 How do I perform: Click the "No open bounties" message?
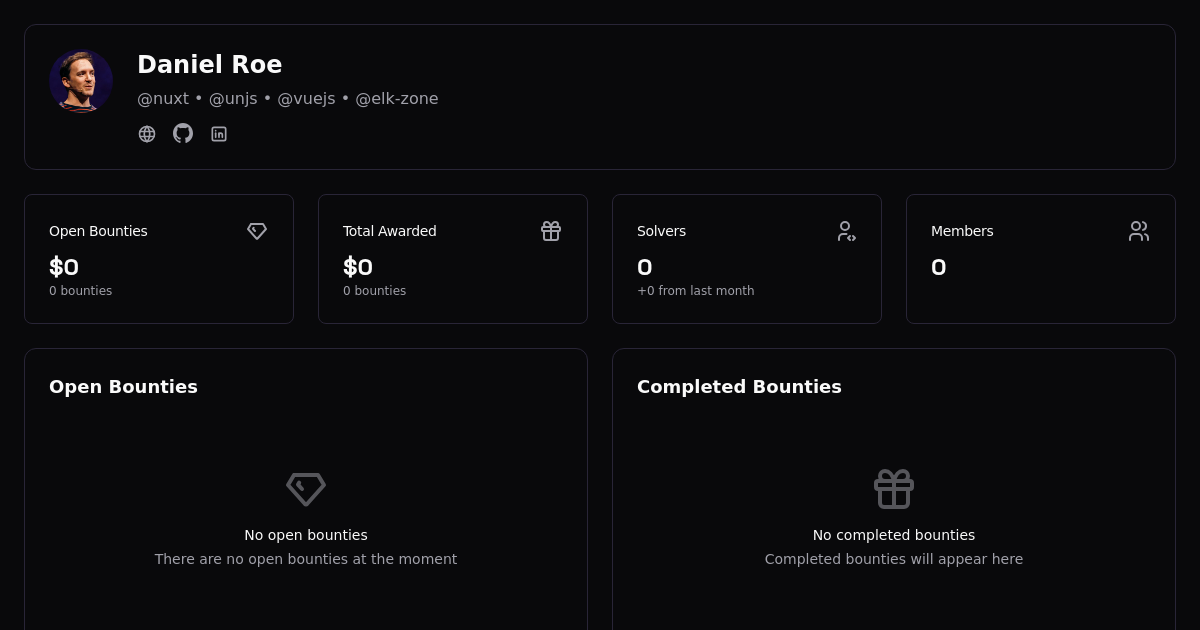[306, 535]
